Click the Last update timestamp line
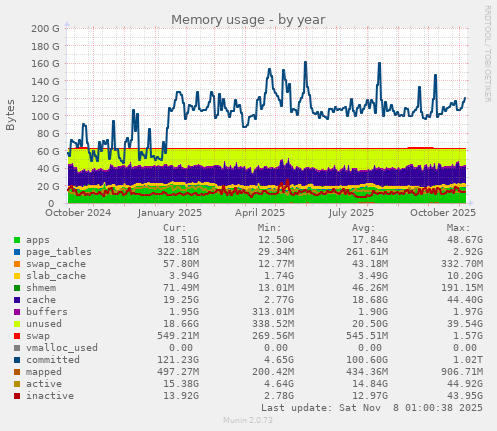The height and width of the screenshot is (431, 497). [x=372, y=408]
